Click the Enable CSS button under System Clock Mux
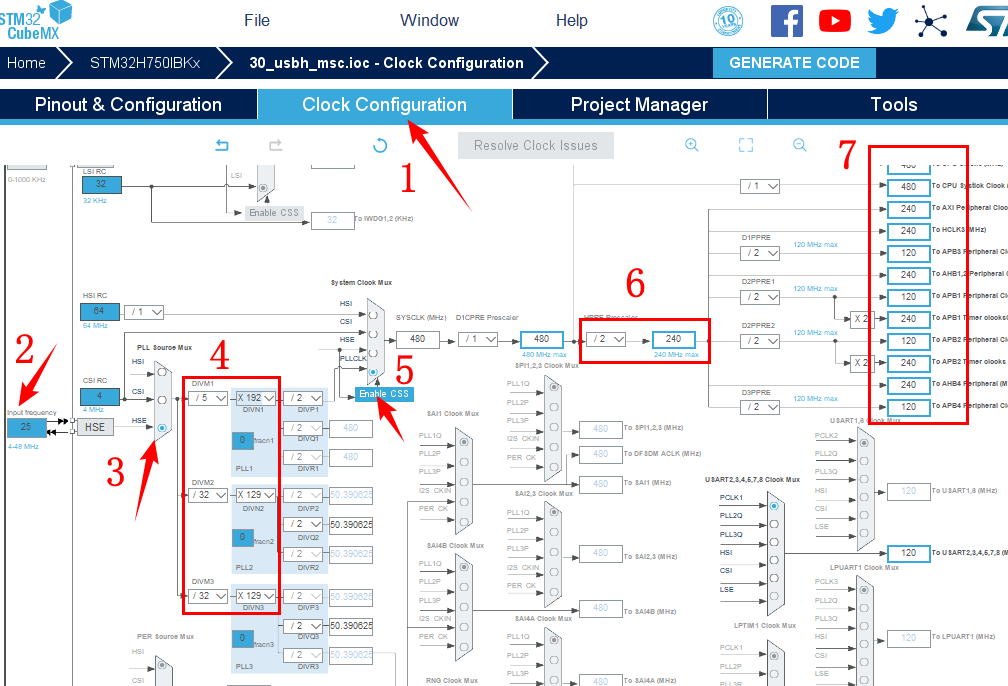 click(384, 394)
